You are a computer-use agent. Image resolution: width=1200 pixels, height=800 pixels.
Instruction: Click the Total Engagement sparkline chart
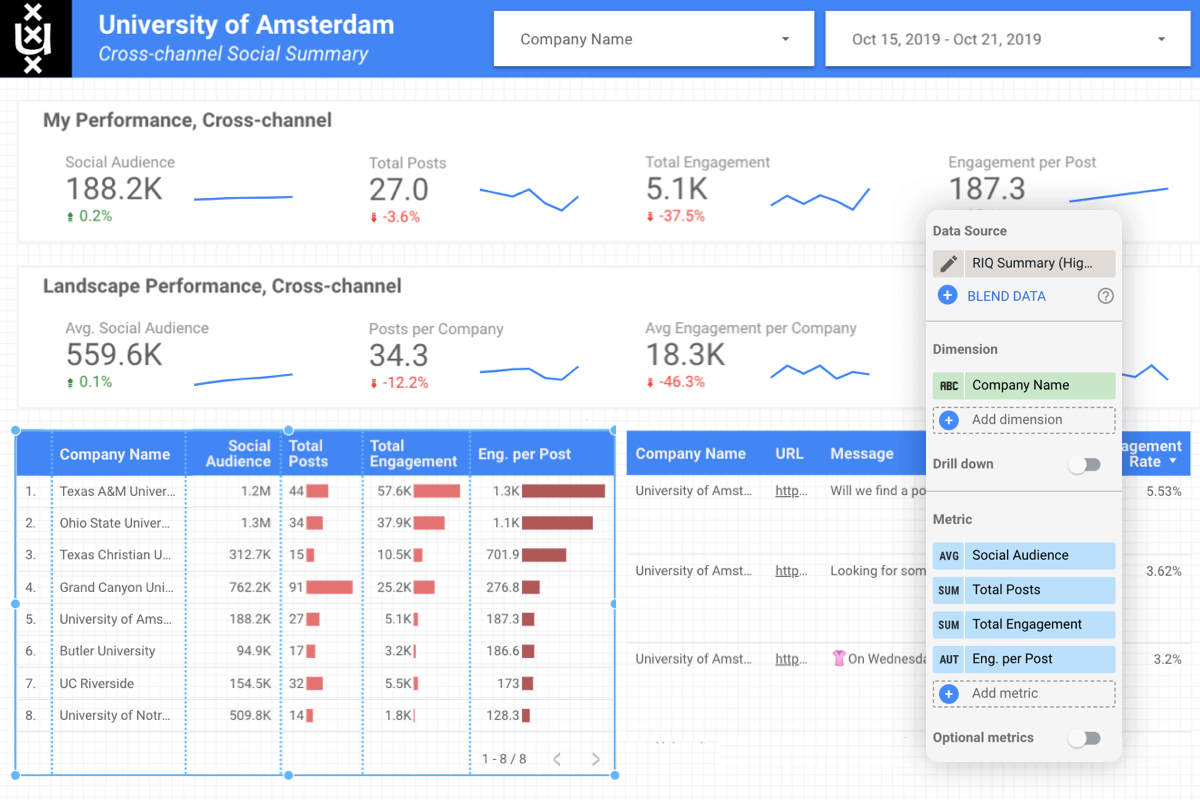(820, 199)
